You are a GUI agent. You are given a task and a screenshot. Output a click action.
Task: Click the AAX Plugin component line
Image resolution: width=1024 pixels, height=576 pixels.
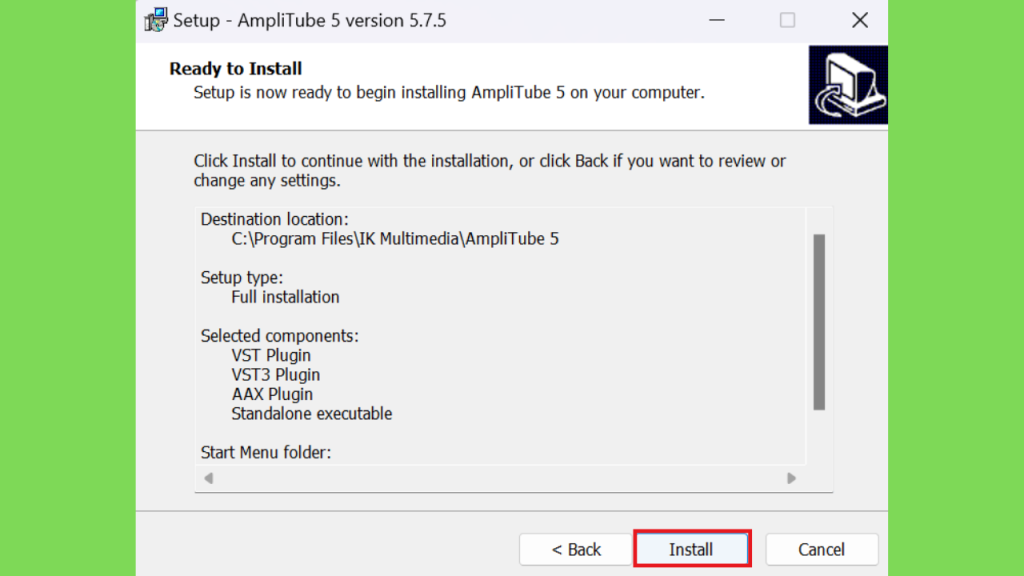272,394
